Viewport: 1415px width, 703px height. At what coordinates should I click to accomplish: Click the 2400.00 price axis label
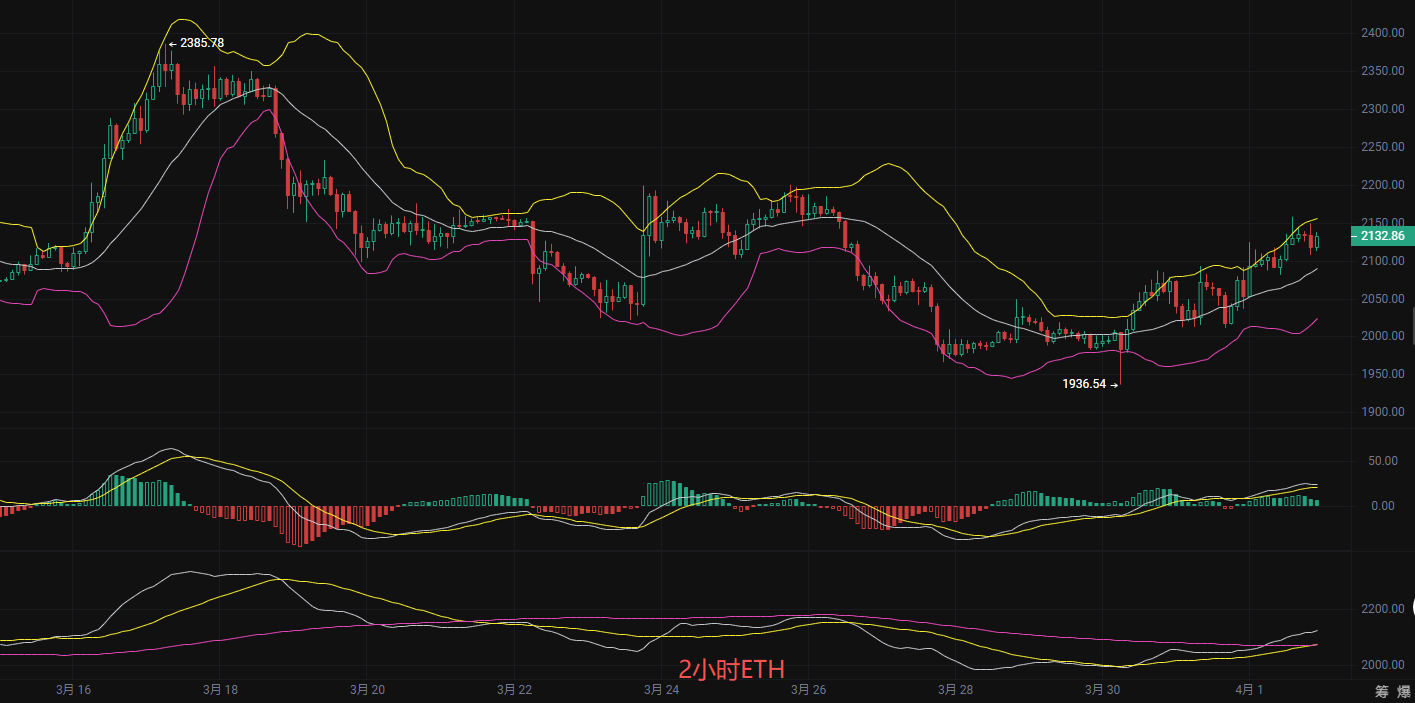pyautogui.click(x=1381, y=33)
